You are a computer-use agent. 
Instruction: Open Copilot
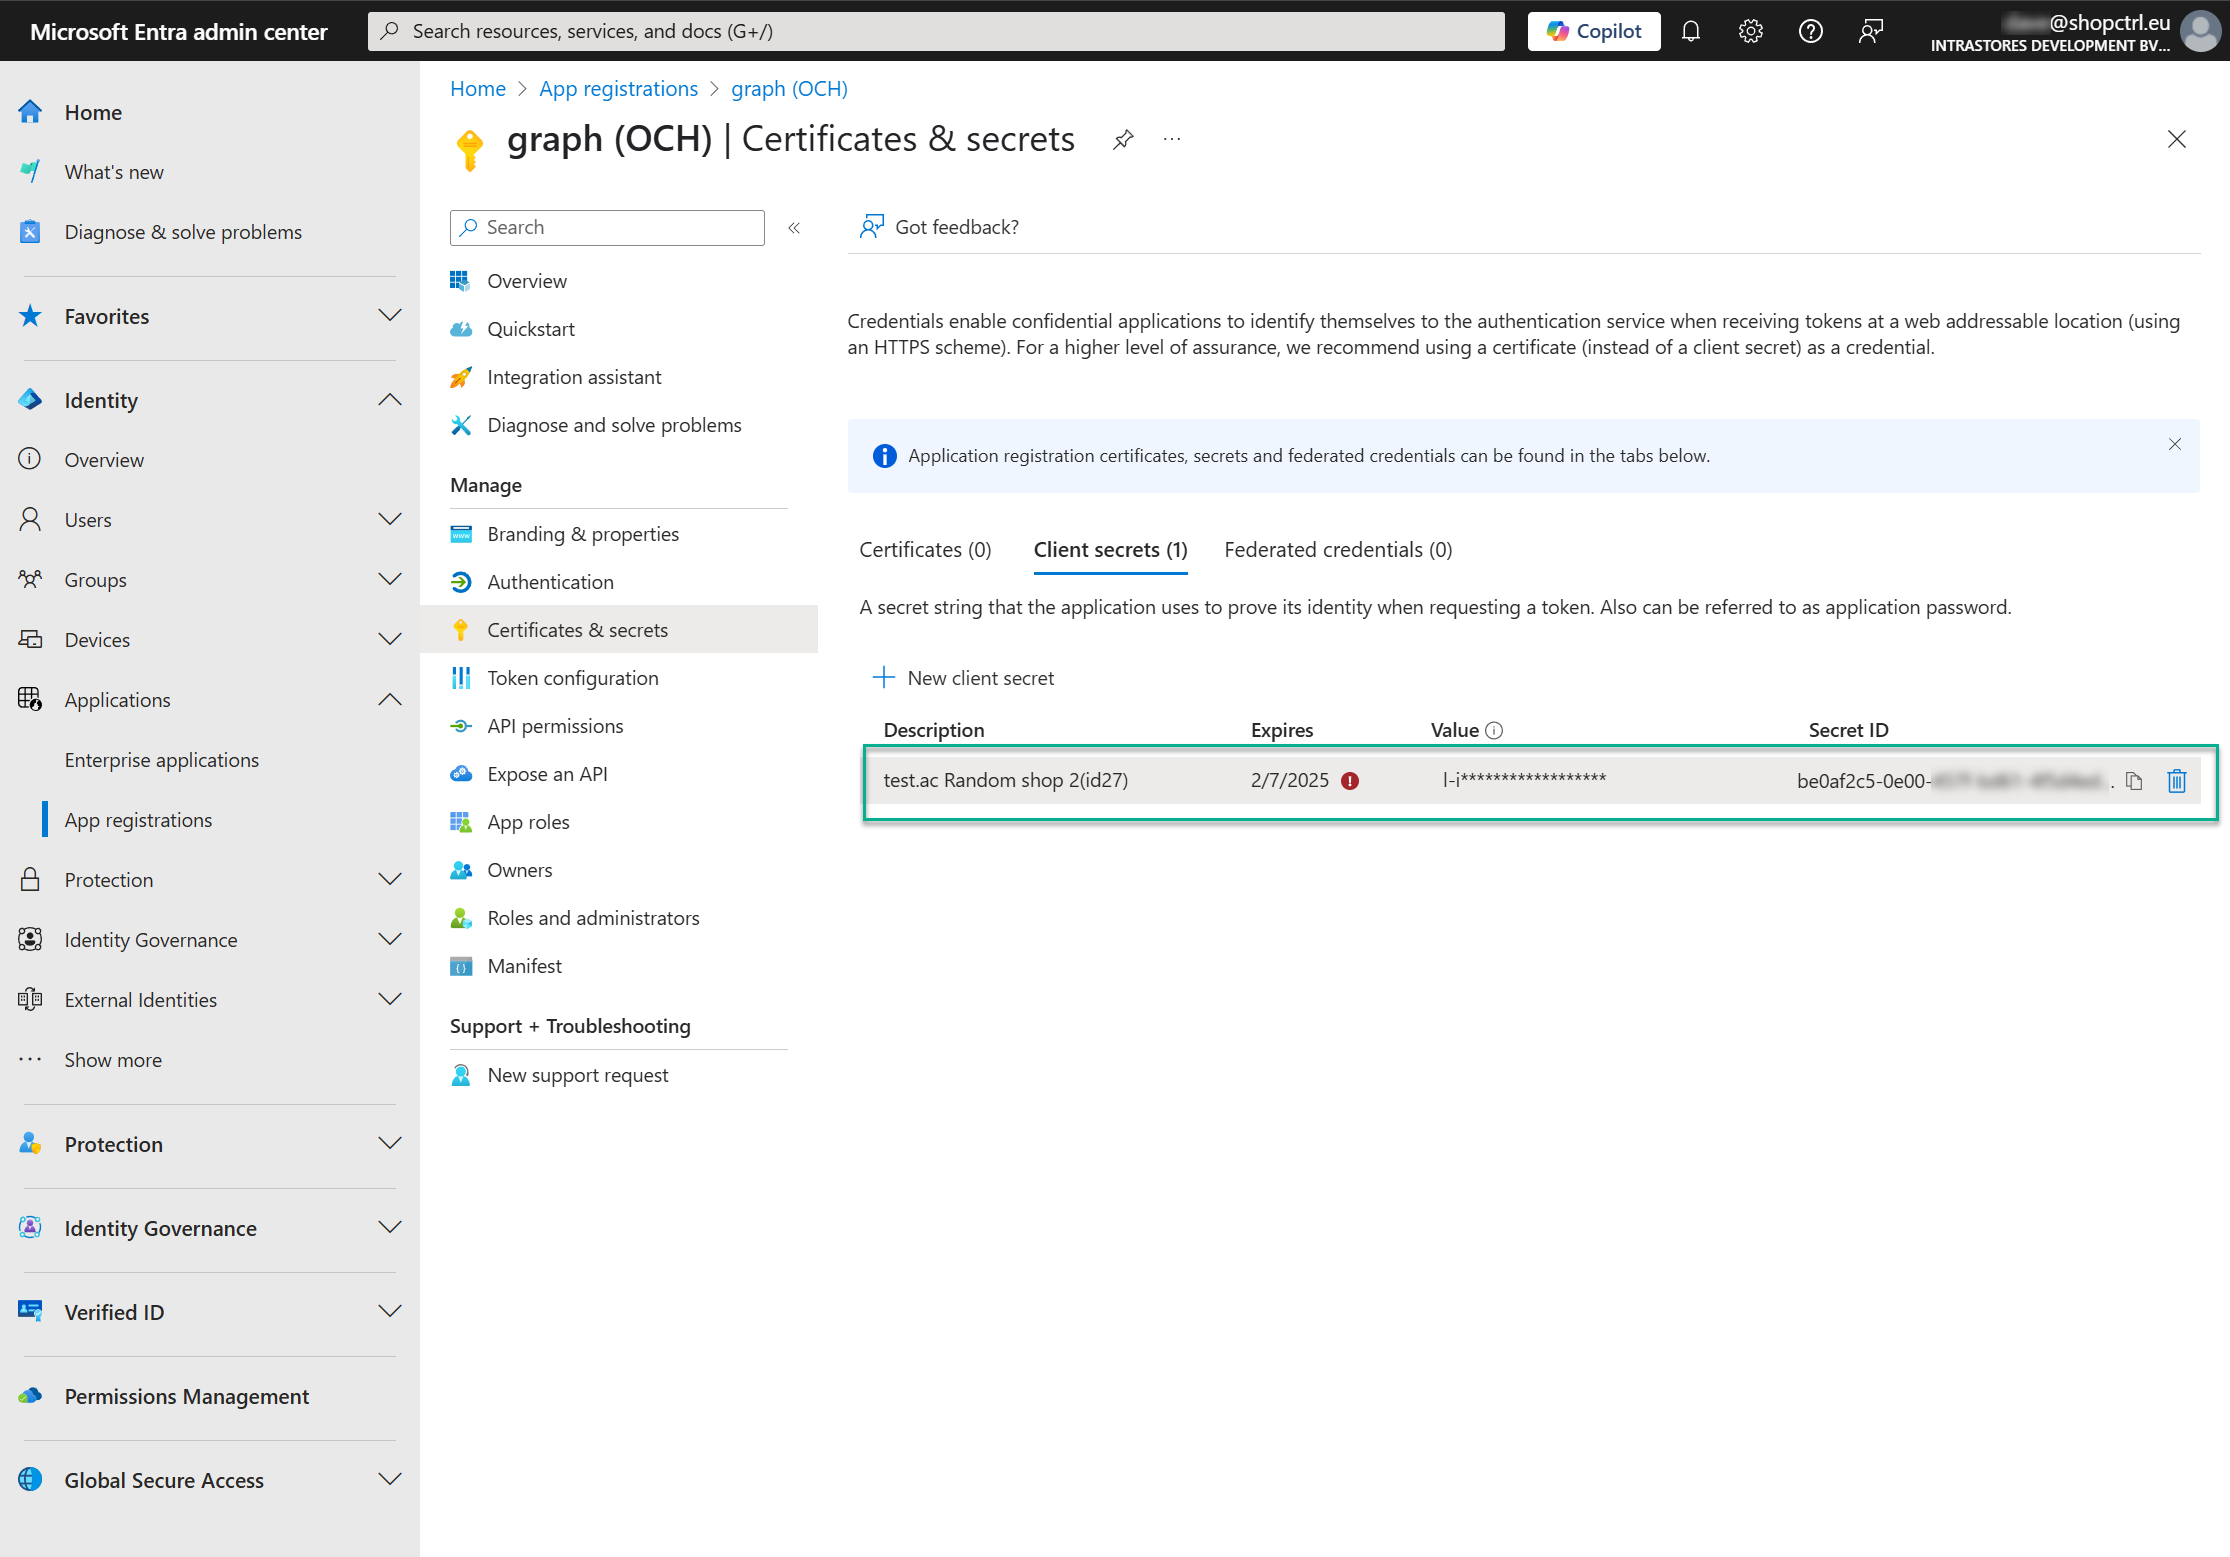point(1594,31)
